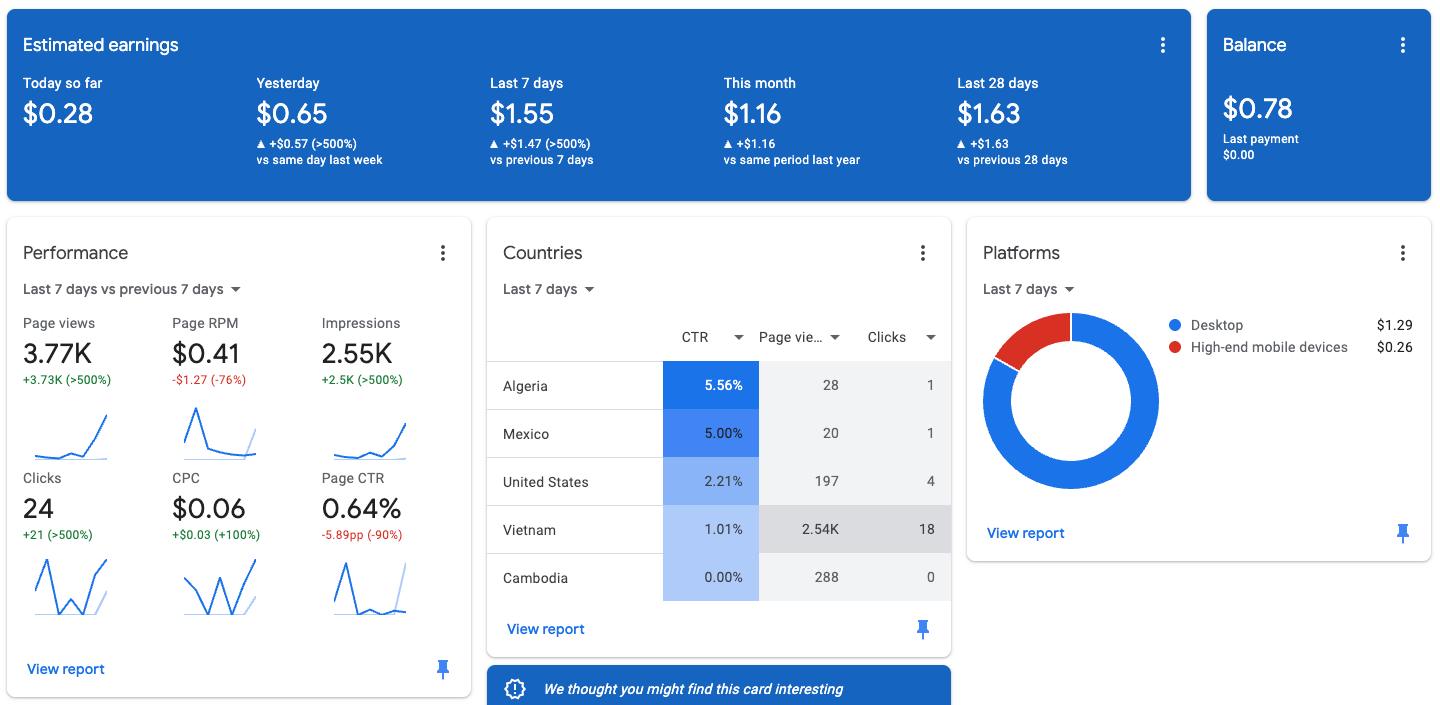
Task: Pin the Countries card
Action: coord(922,629)
